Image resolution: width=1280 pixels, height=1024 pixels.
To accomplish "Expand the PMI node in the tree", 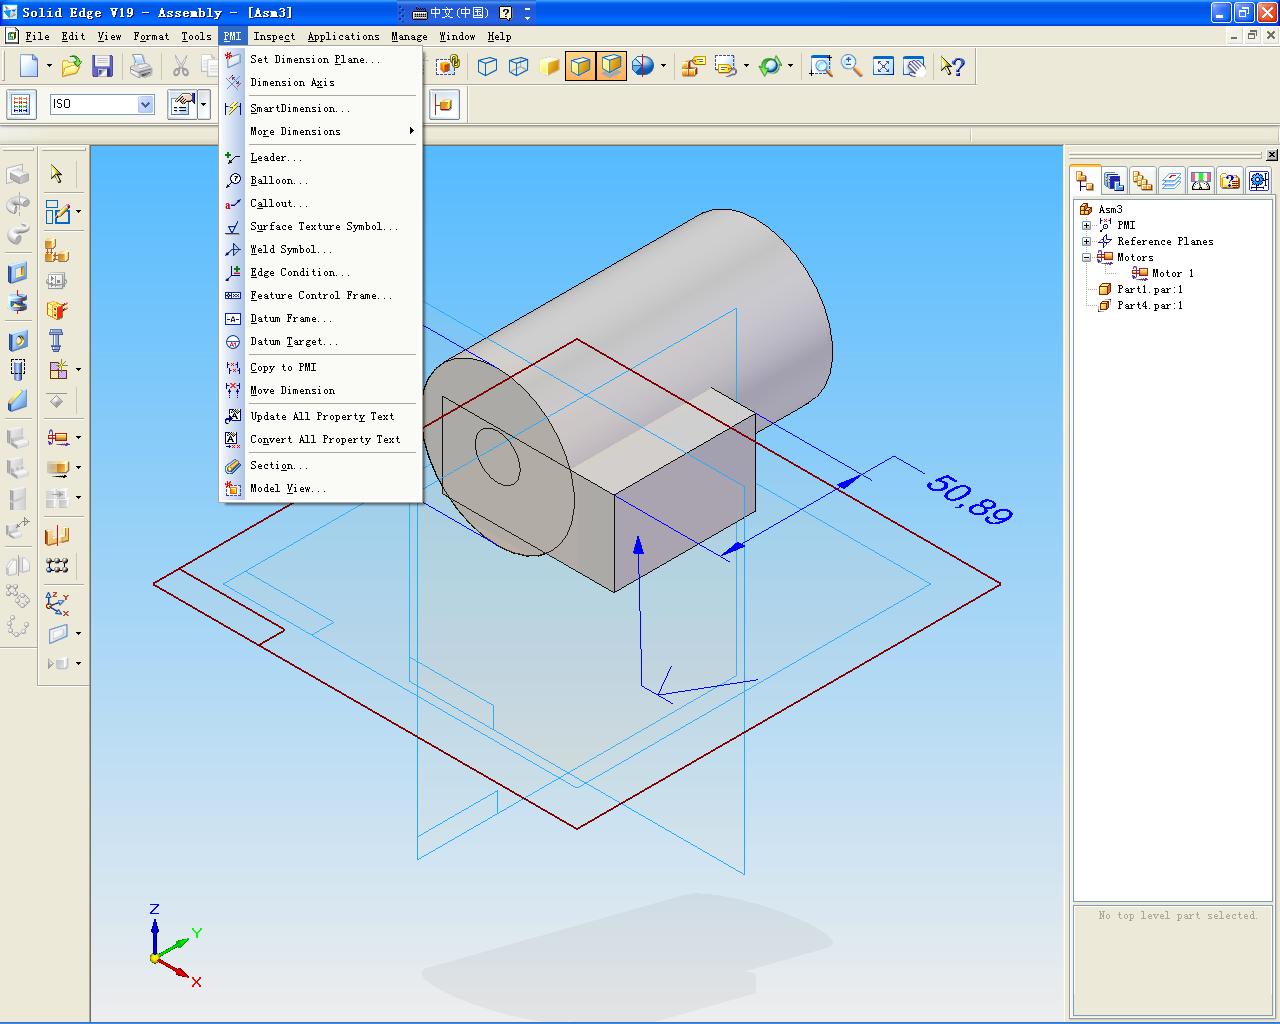I will (1087, 225).
